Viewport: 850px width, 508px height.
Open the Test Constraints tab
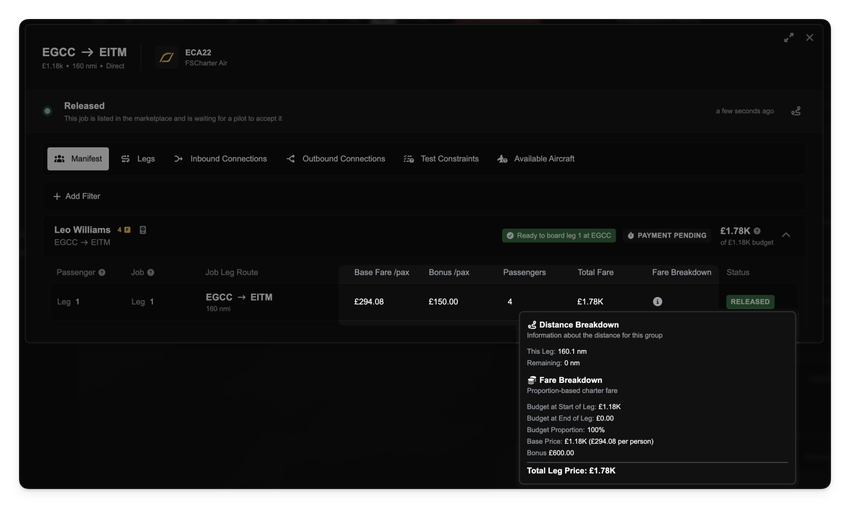point(441,159)
